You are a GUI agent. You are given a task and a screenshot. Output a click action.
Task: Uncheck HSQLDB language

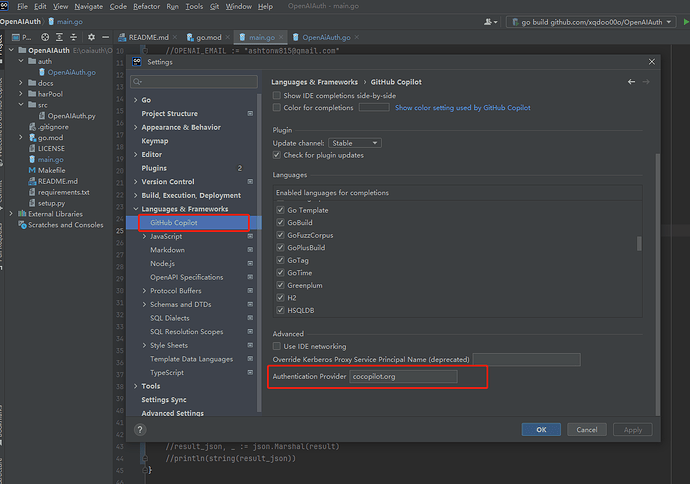[280, 310]
